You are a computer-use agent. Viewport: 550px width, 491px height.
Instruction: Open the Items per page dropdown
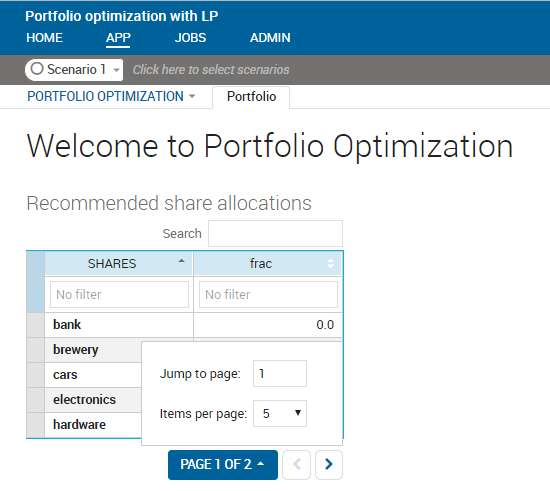pos(280,413)
